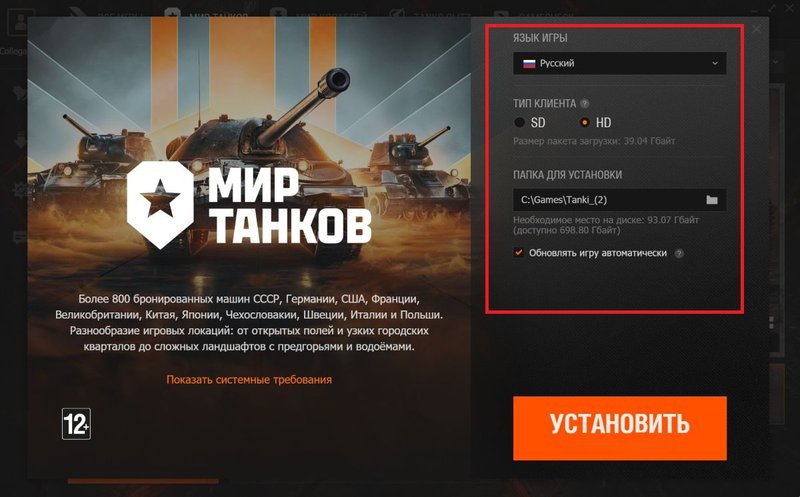Viewport: 800px width, 497px height.
Task: Click the 12+ age rating badge
Action: pos(77,424)
